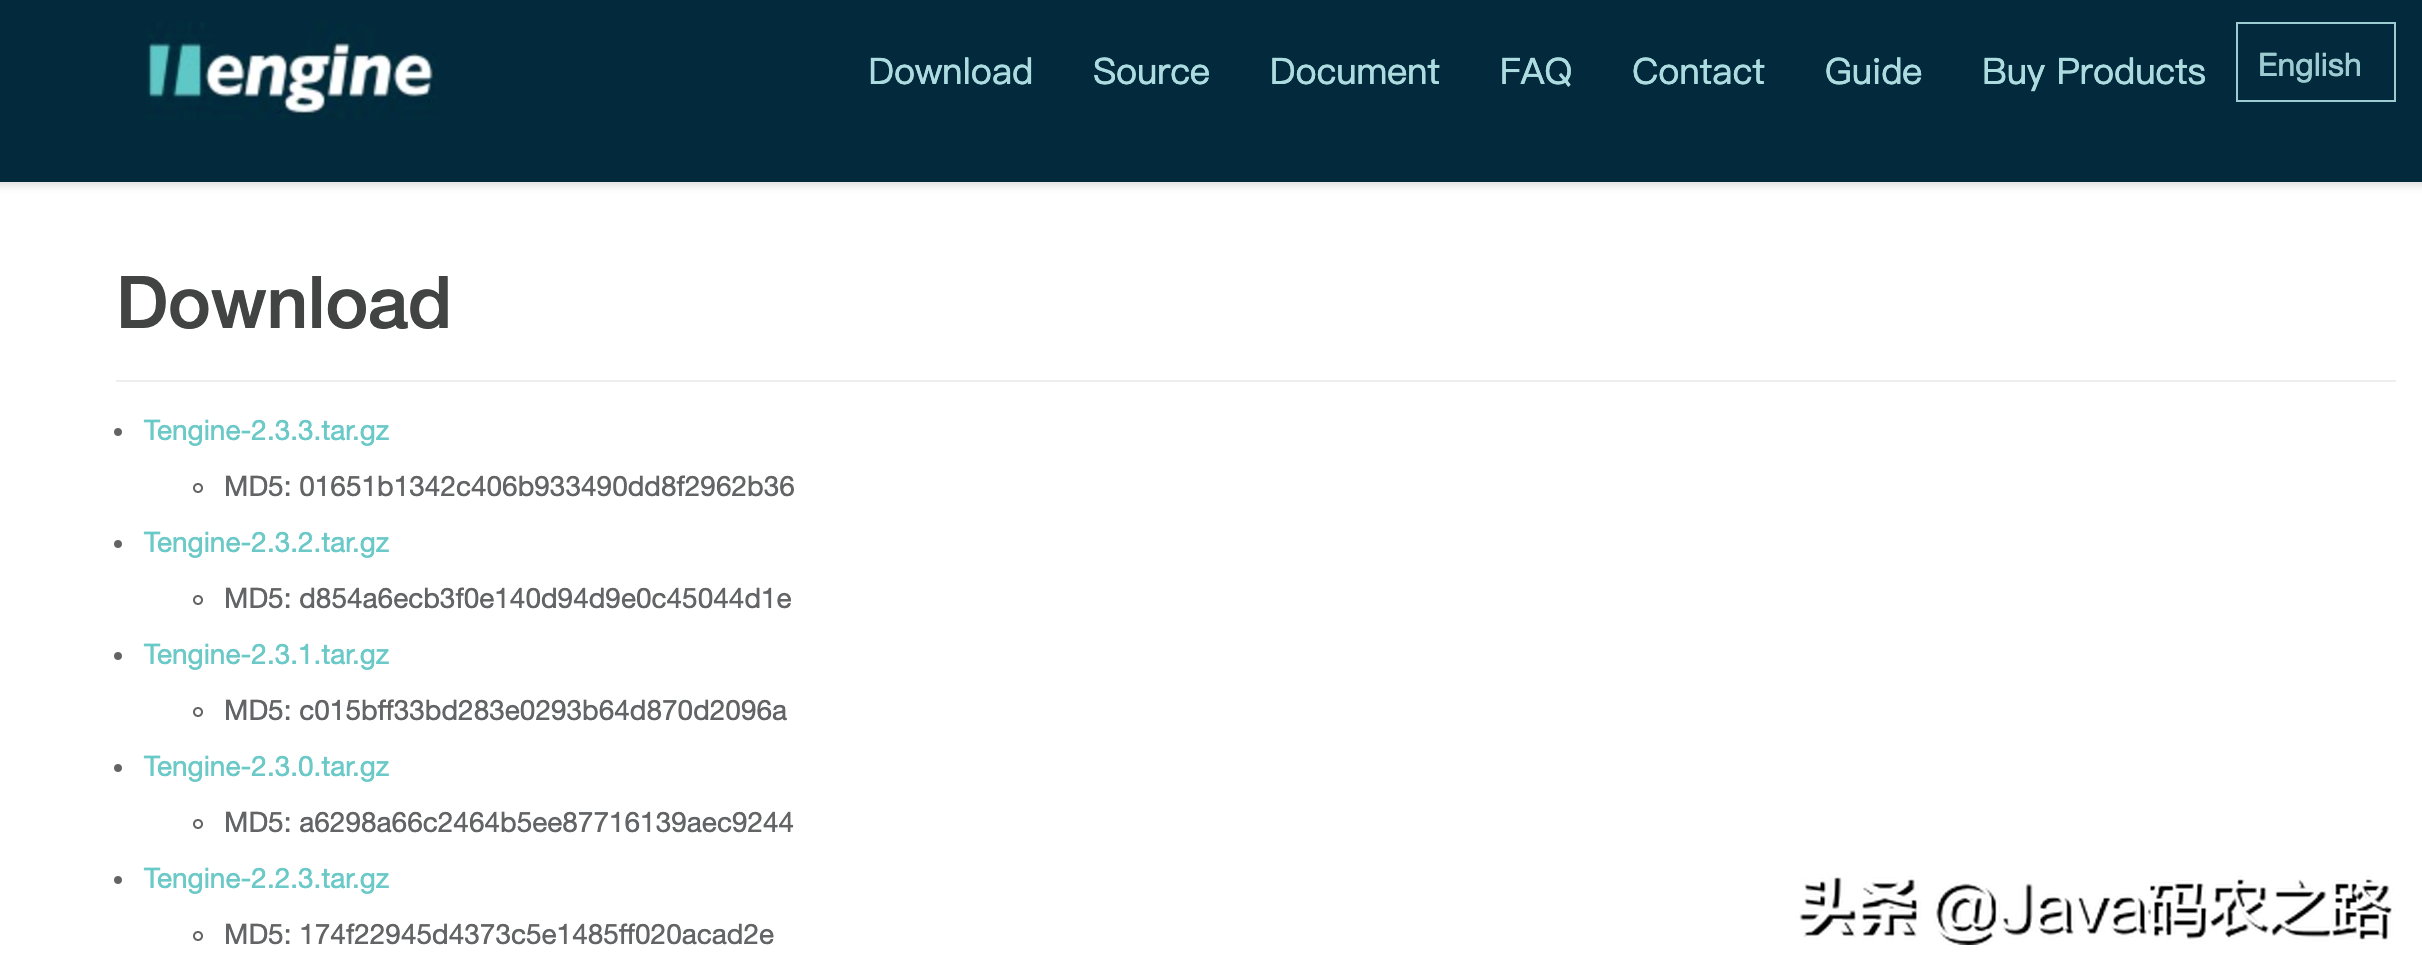2422x970 pixels.
Task: Click the MD5 hash starting with d854a6
Action: click(544, 599)
